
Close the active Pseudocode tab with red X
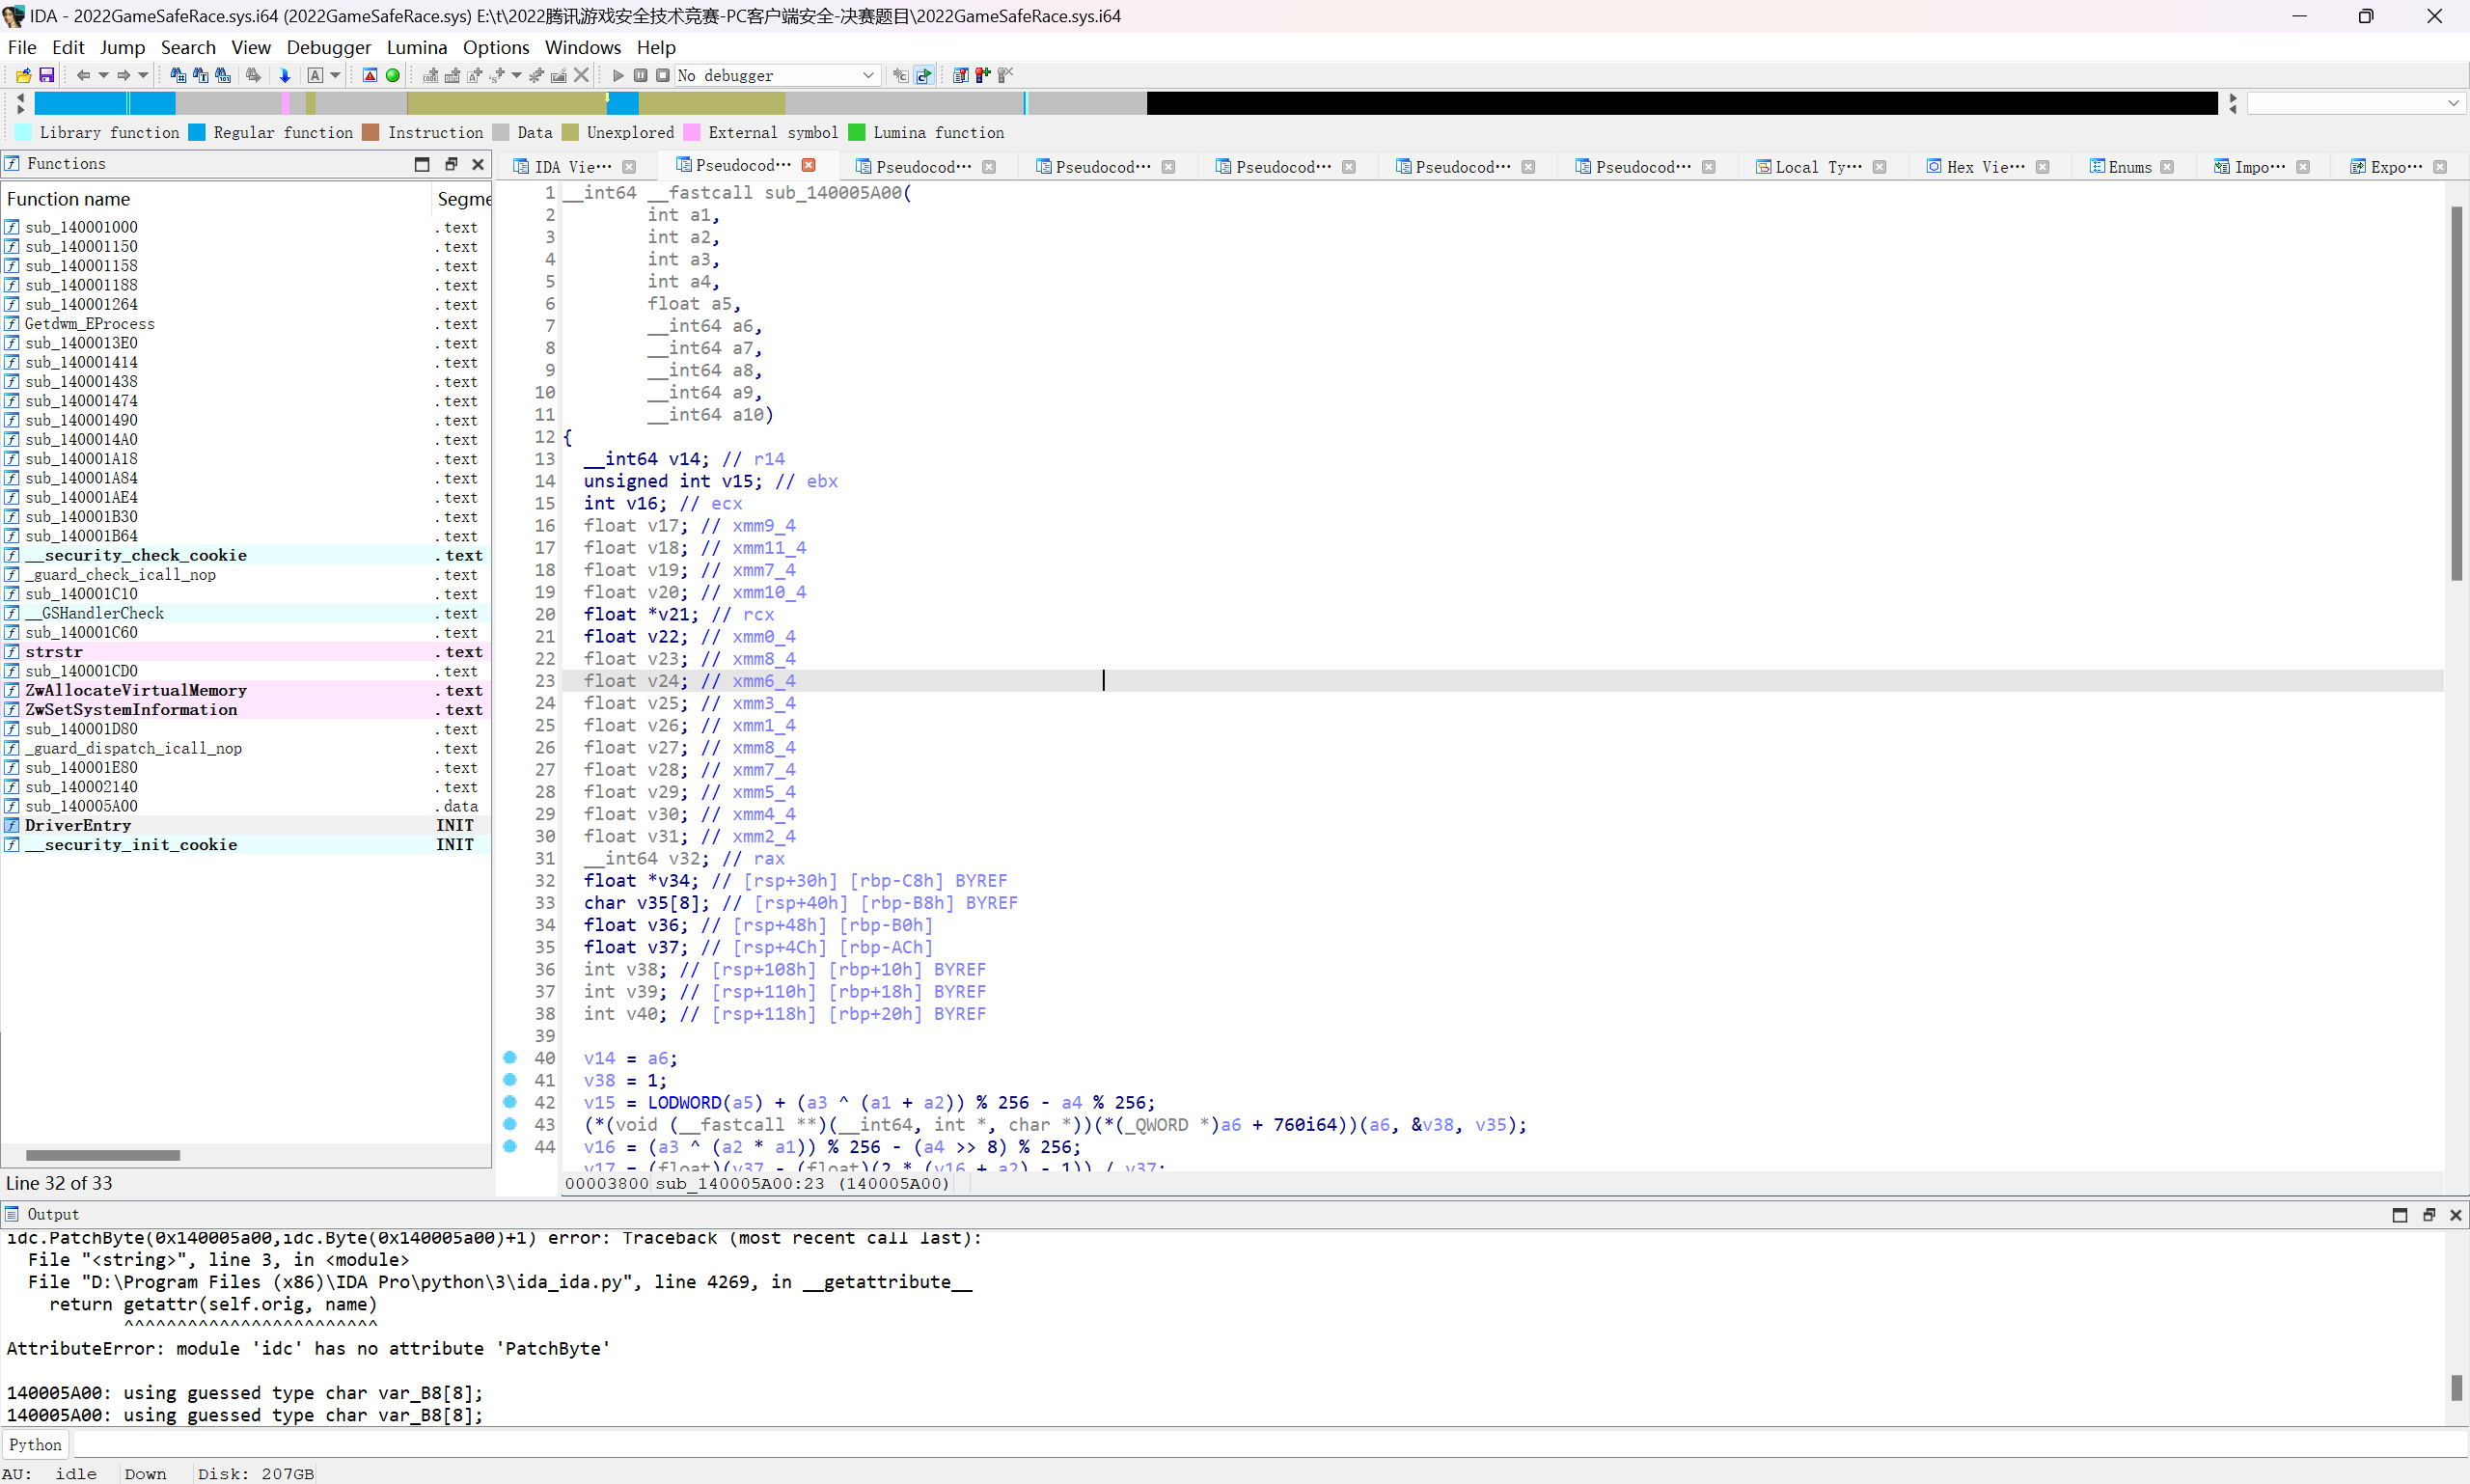809,165
